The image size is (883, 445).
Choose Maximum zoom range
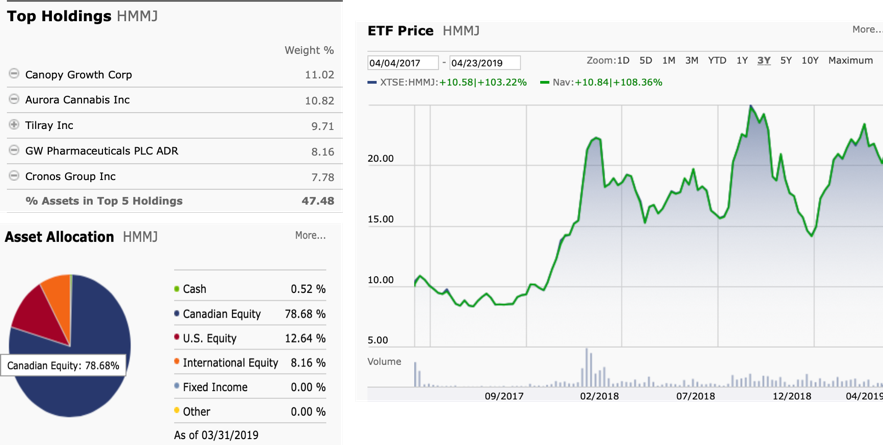pyautogui.click(x=850, y=60)
